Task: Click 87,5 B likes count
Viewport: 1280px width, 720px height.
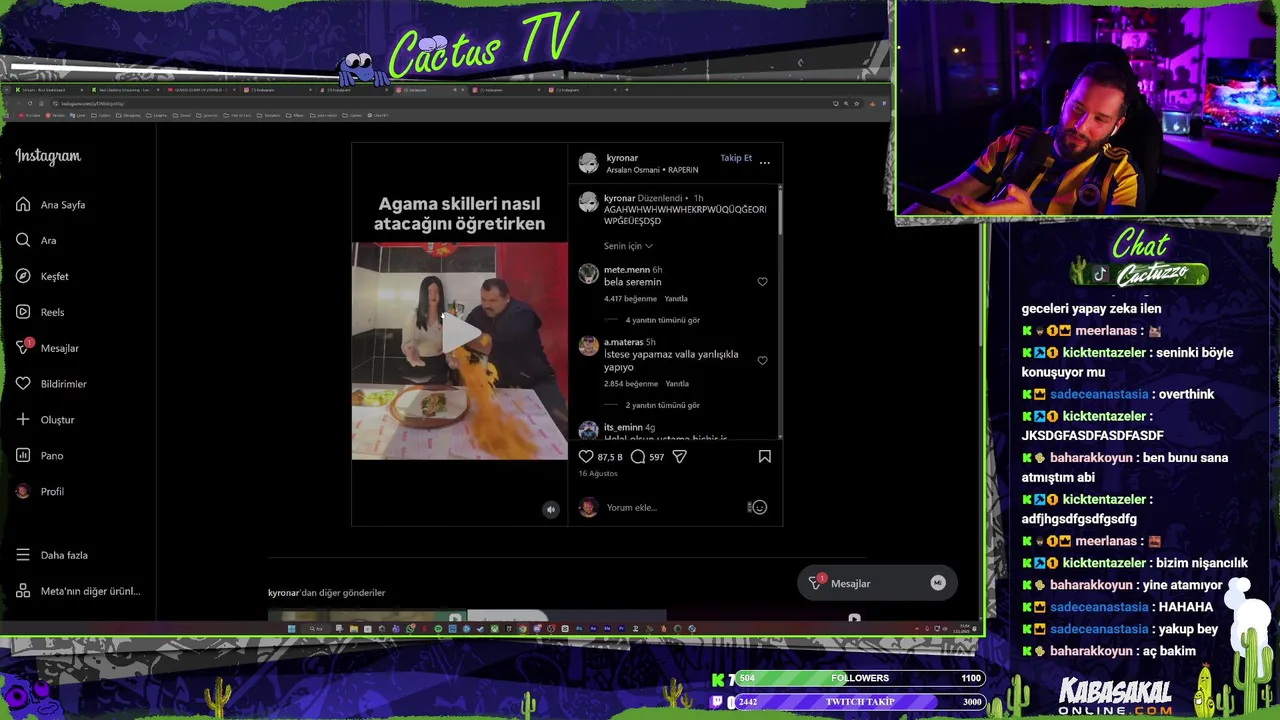Action: click(610, 457)
